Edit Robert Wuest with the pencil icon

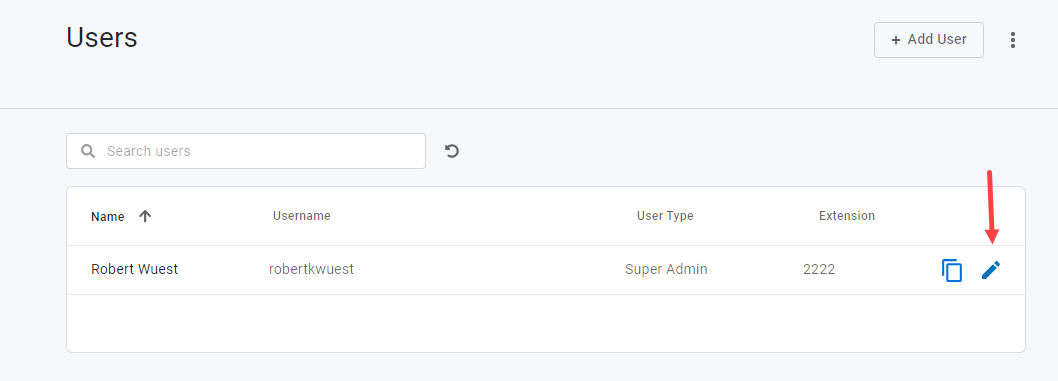[x=991, y=270]
